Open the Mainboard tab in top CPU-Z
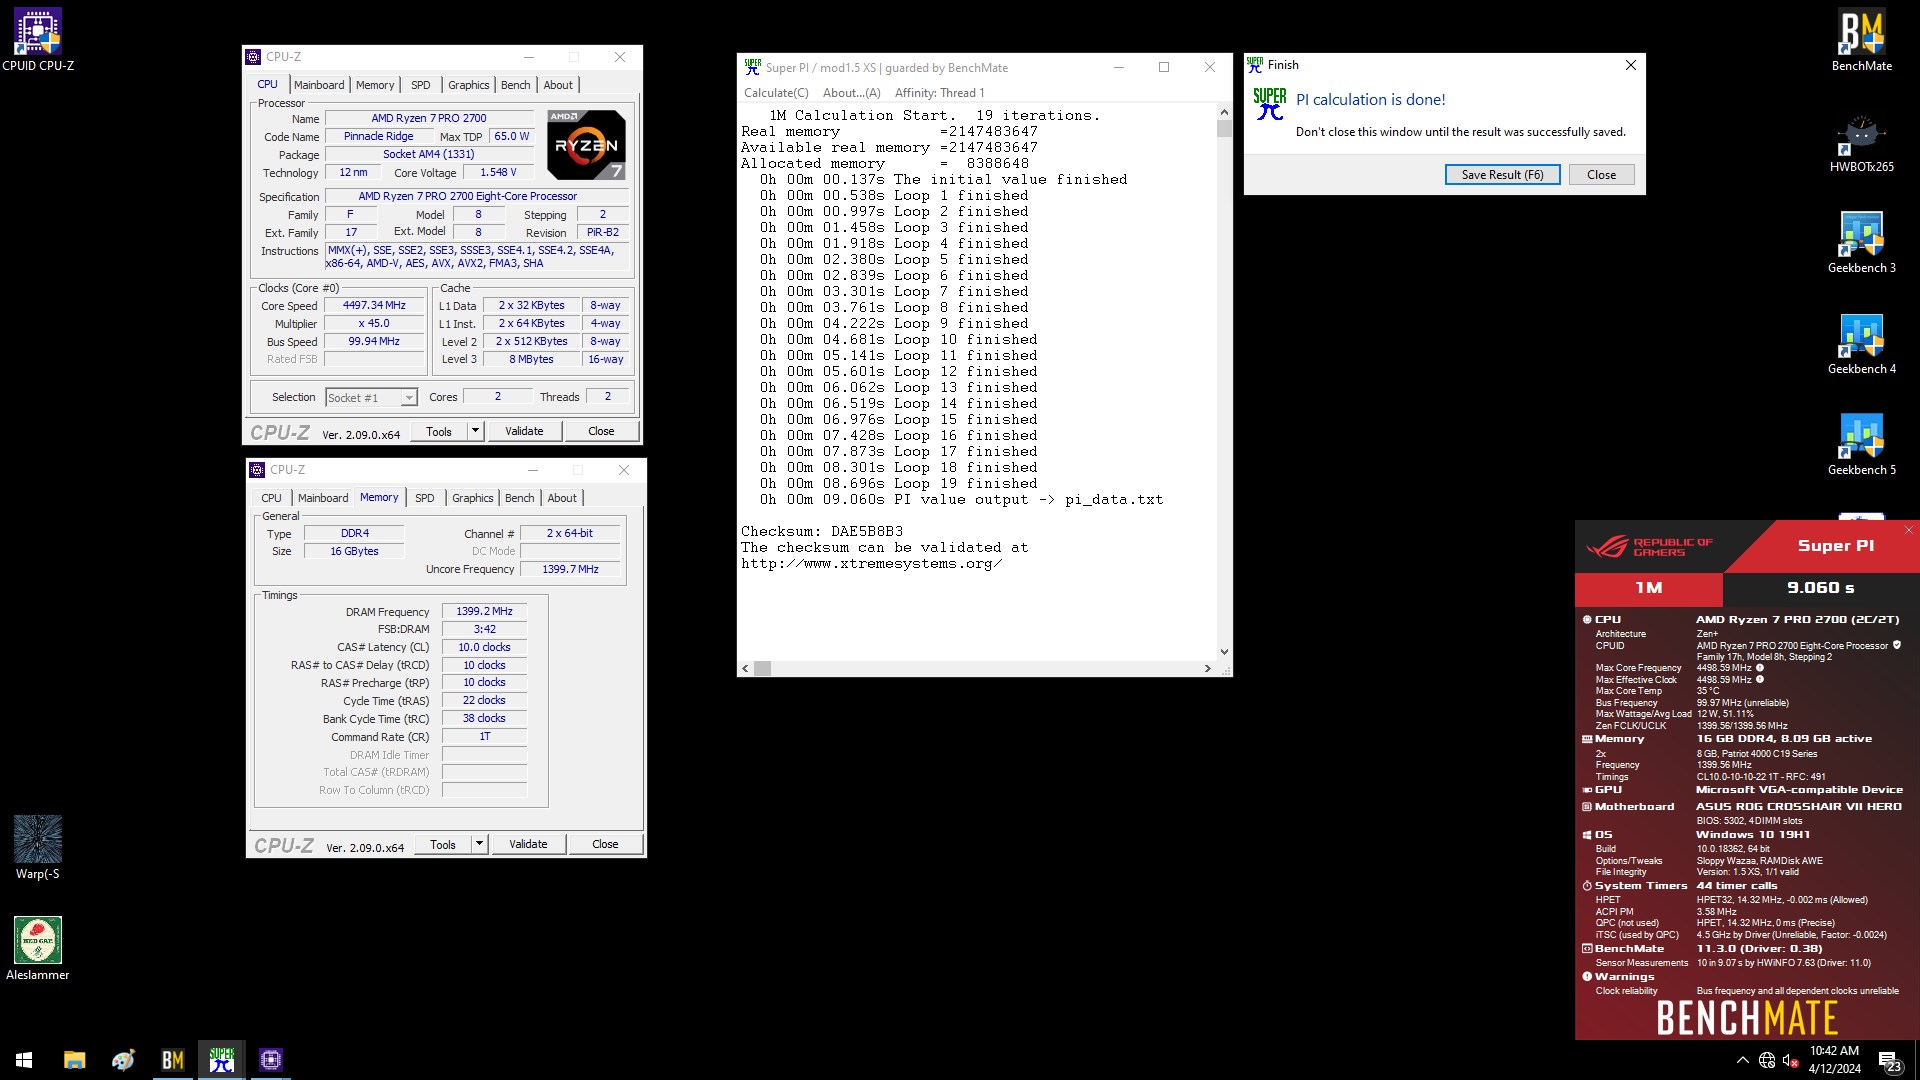This screenshot has height=1080, width=1920. click(319, 85)
